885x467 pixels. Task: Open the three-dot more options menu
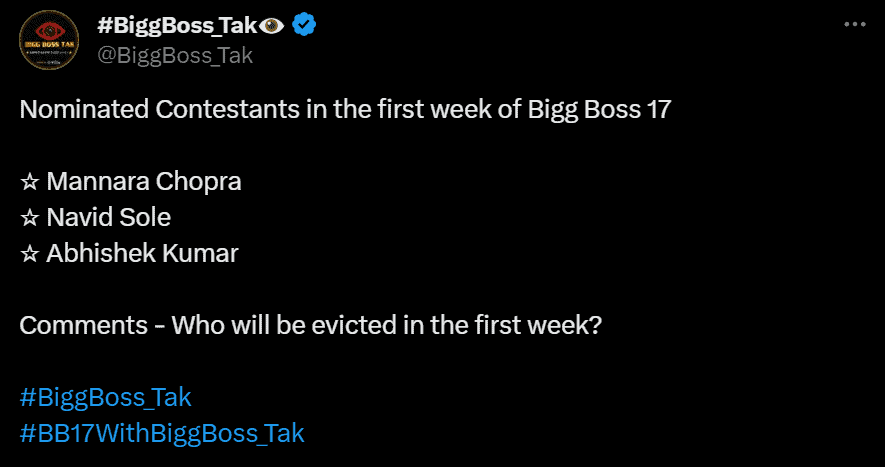click(x=853, y=26)
